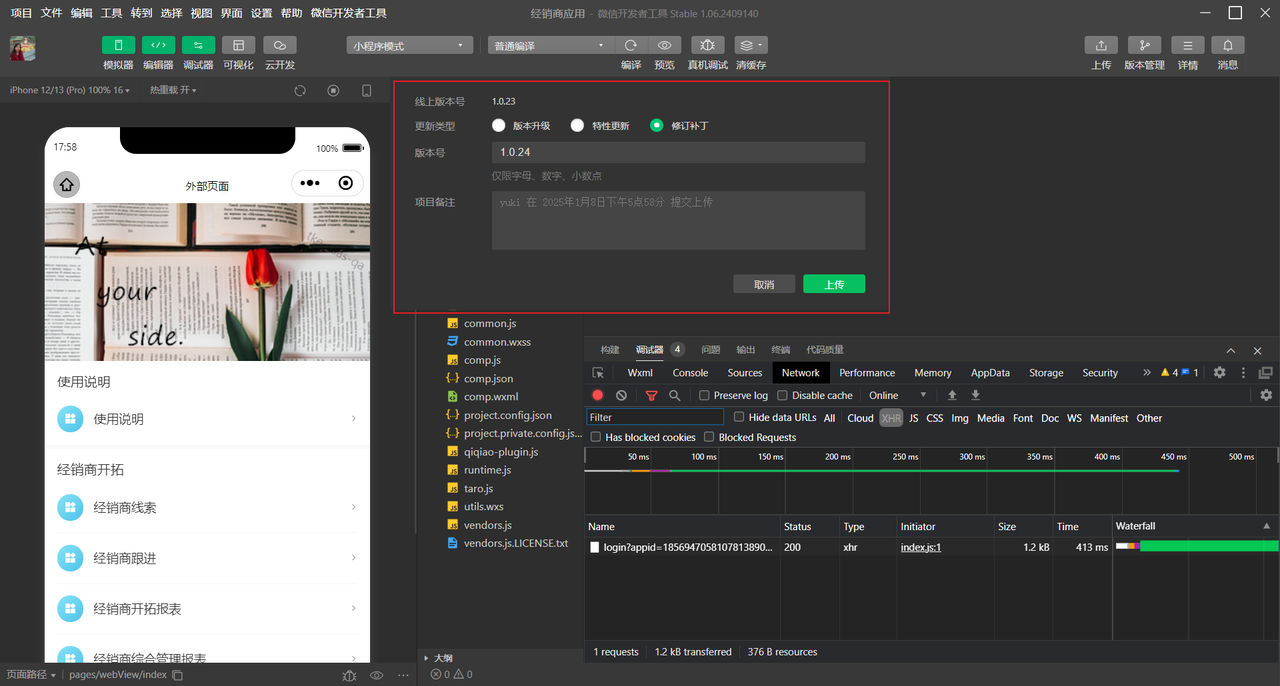Screen dimensions: 1280x686
Task: Enable Preserve log checkbox
Action: [x=704, y=396]
